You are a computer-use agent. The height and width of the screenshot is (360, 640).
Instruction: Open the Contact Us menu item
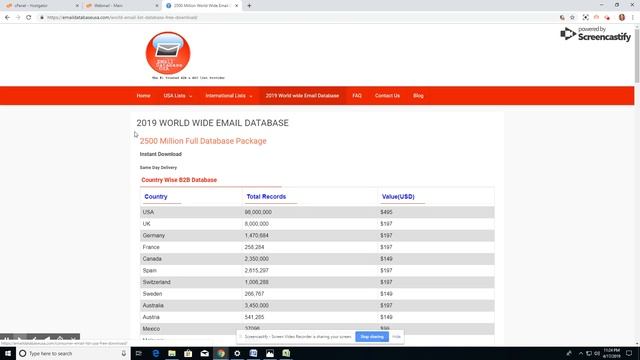387,96
